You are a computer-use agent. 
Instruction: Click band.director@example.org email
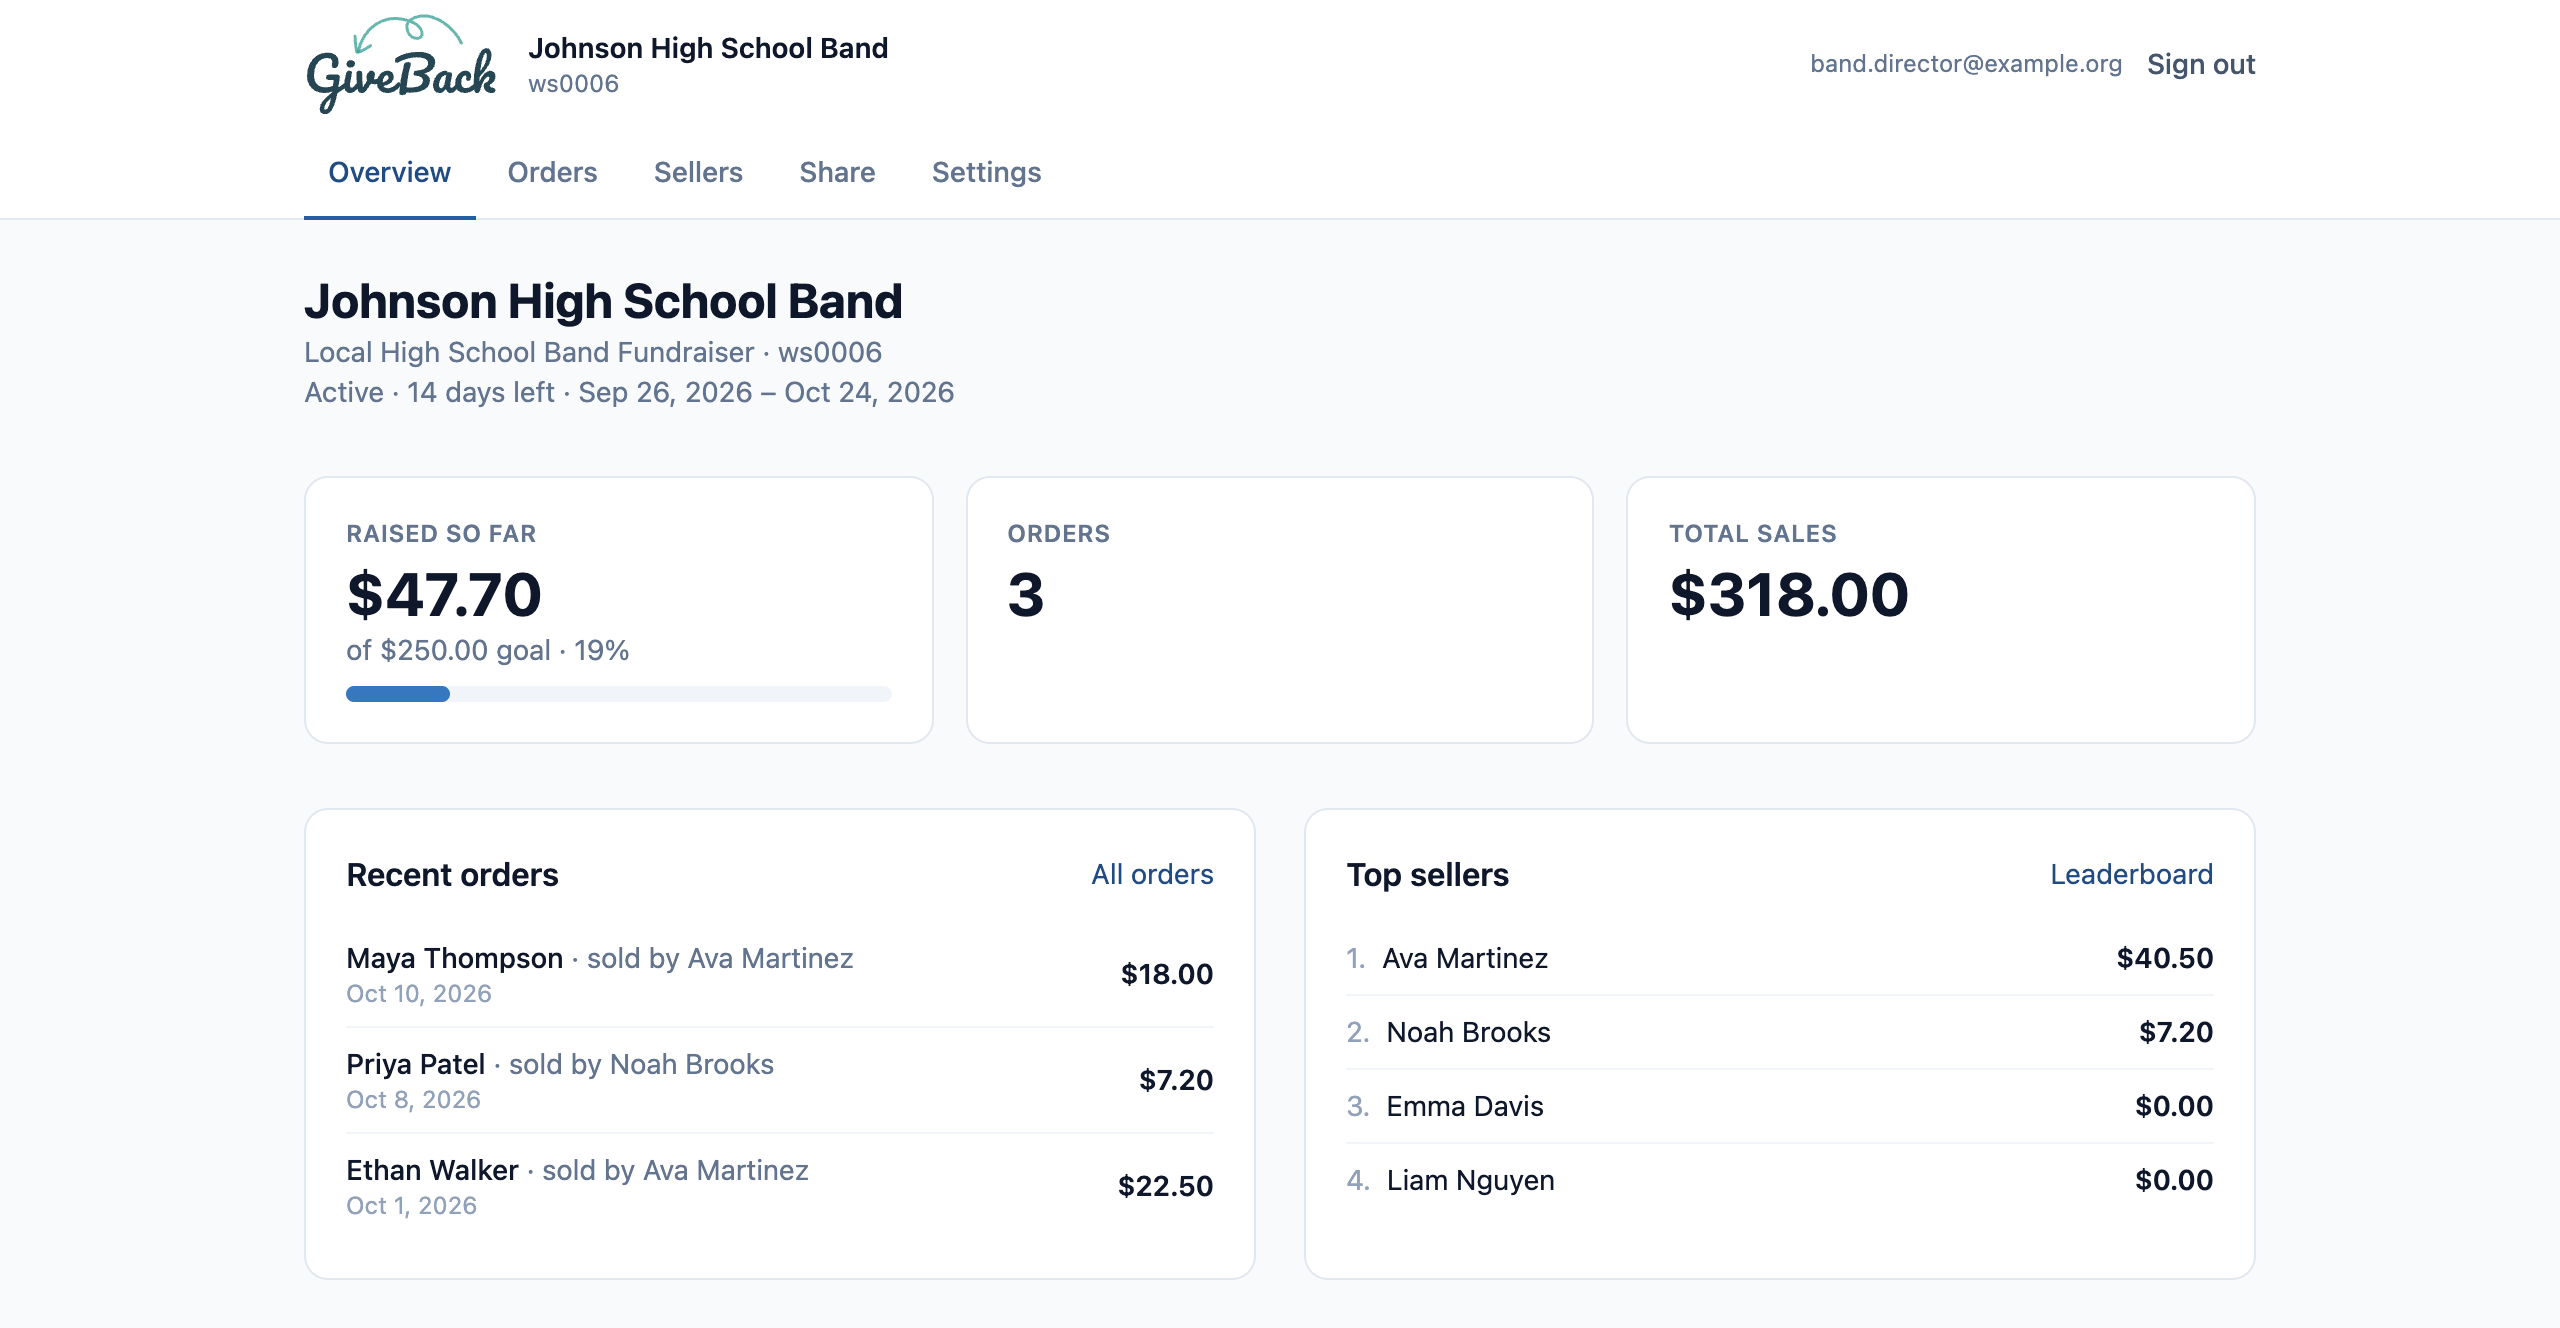click(x=1965, y=64)
